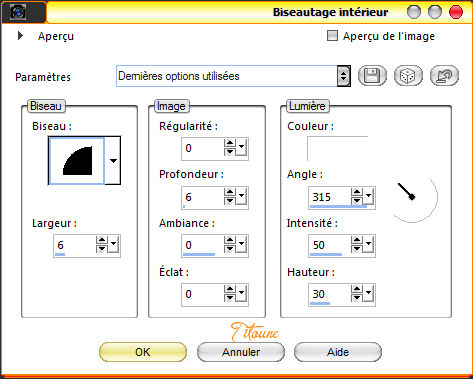473x379 pixels.
Task: Click the save preset floppy disk icon
Action: [x=372, y=76]
